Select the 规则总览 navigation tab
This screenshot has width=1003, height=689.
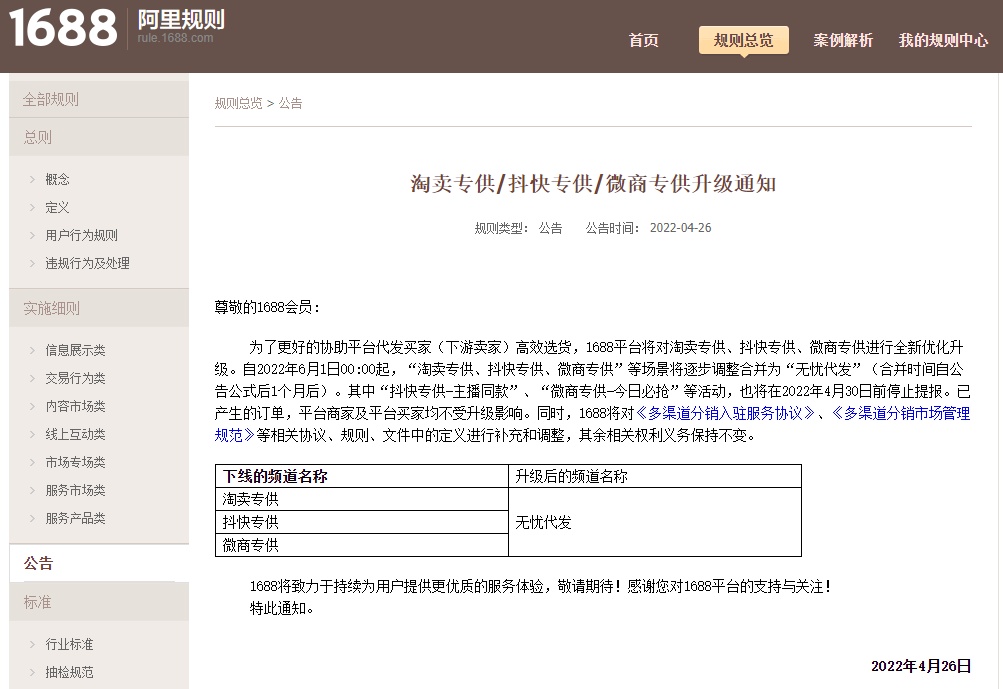coord(743,40)
